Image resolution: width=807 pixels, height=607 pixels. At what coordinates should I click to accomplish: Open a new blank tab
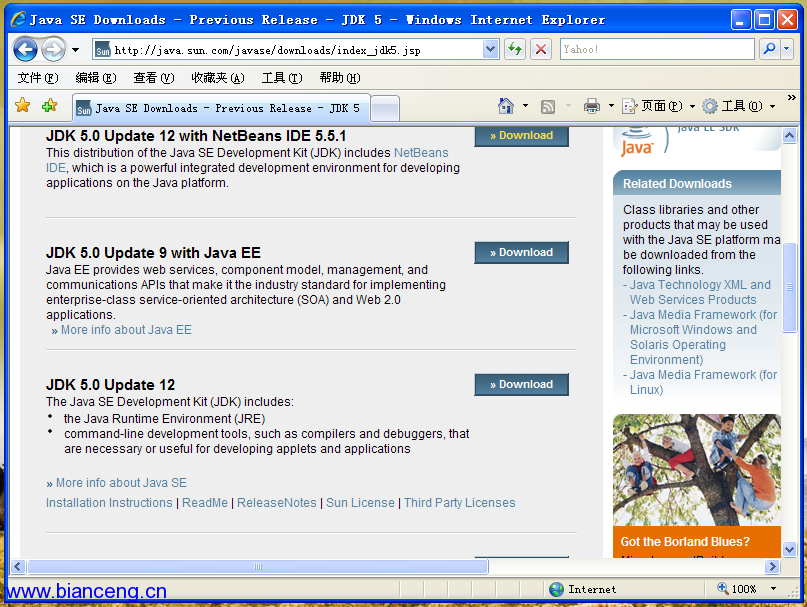pos(385,109)
